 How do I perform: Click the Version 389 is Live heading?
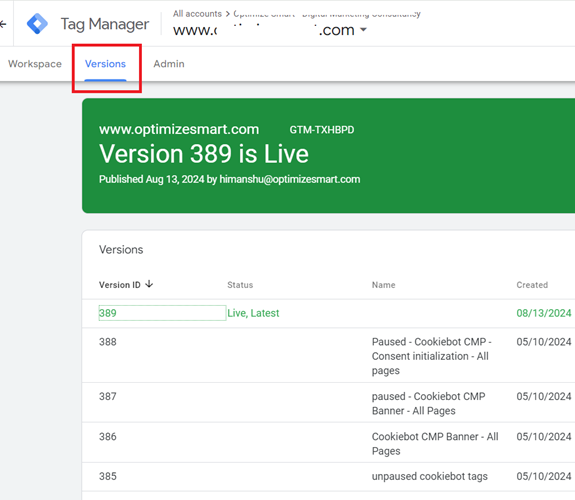[204, 154]
